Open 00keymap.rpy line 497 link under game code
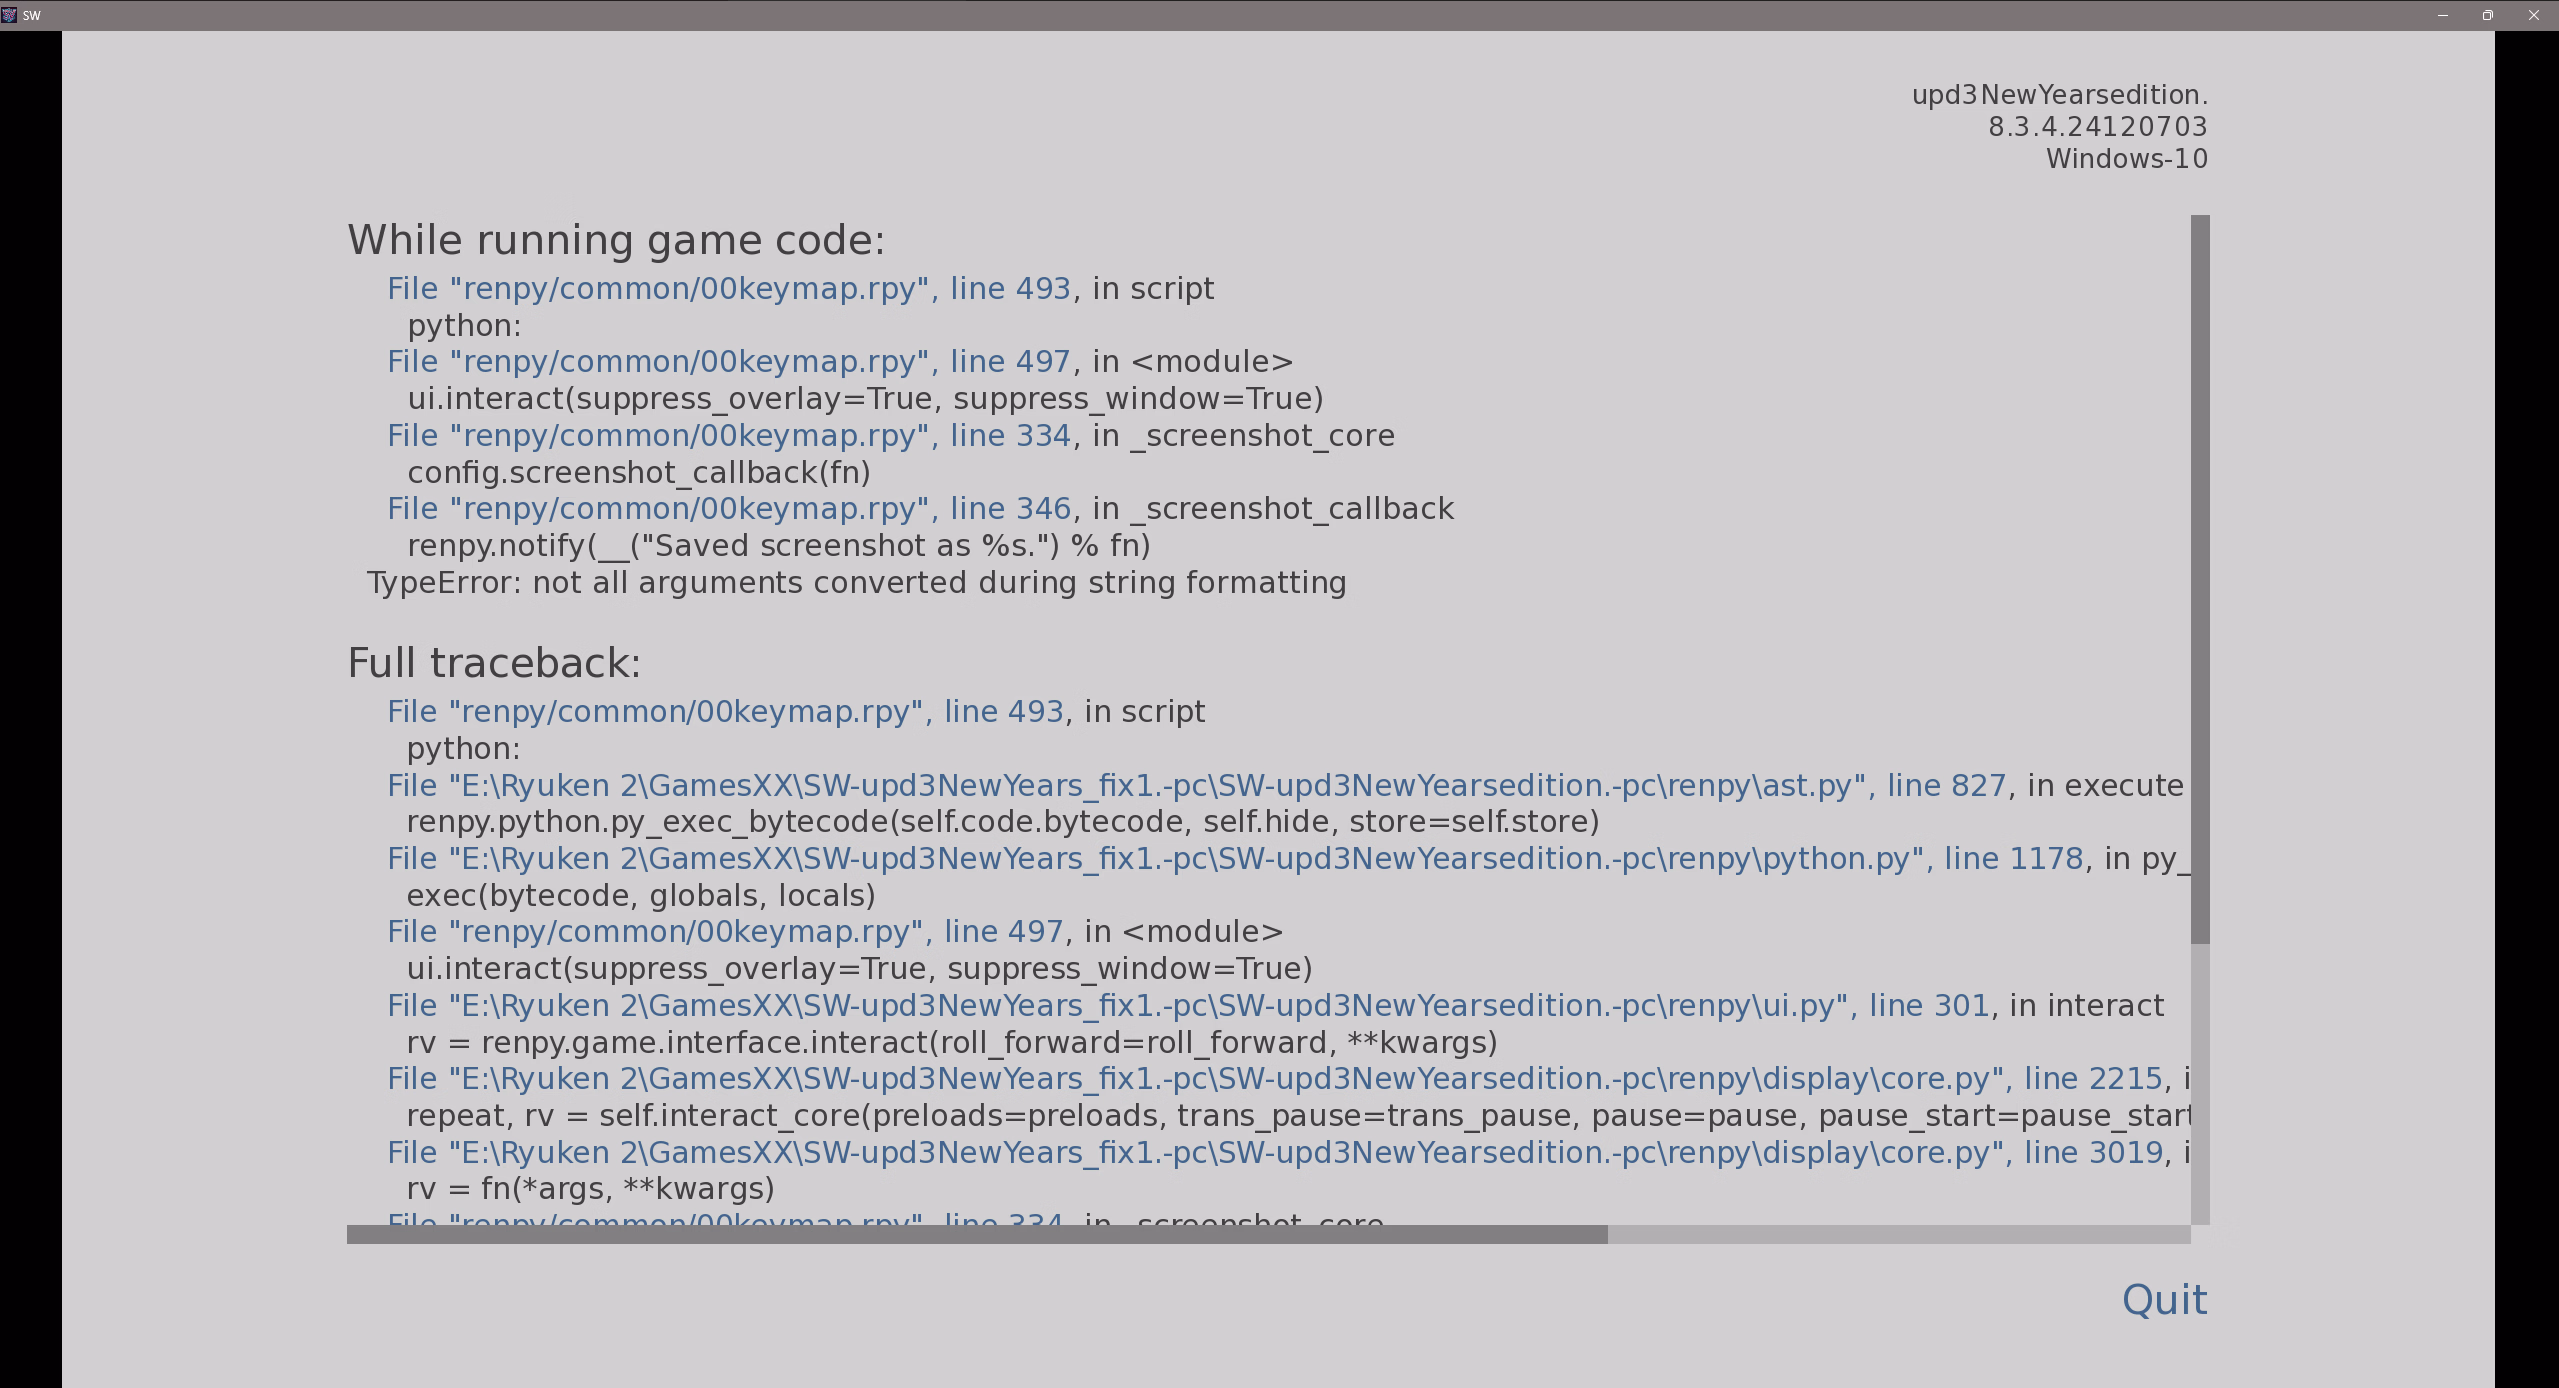This screenshot has width=2559, height=1388. pyautogui.click(x=728, y=362)
